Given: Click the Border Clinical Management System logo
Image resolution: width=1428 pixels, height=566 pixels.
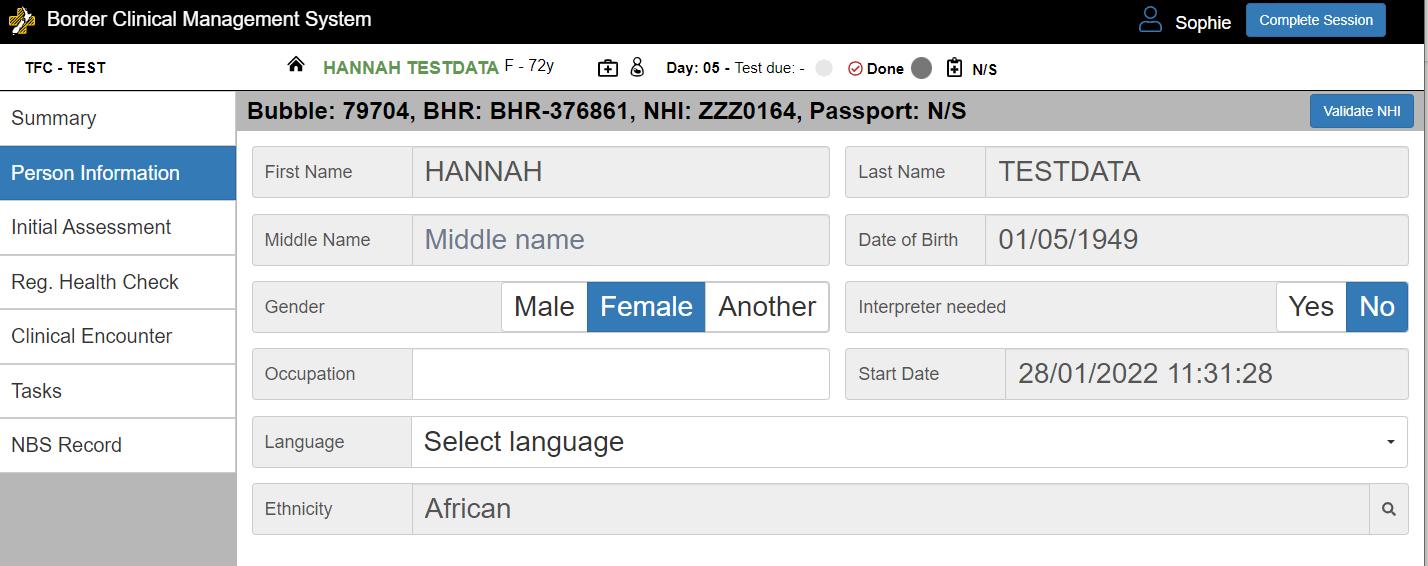Looking at the screenshot, I should point(21,20).
